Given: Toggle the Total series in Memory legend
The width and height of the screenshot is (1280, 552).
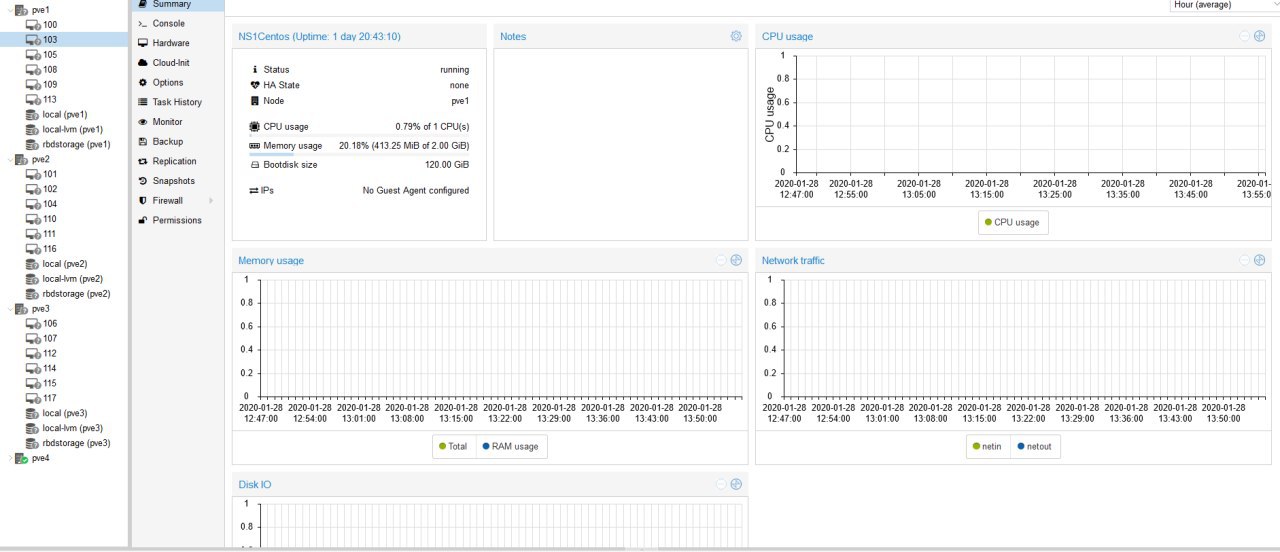Looking at the screenshot, I should pos(453,446).
